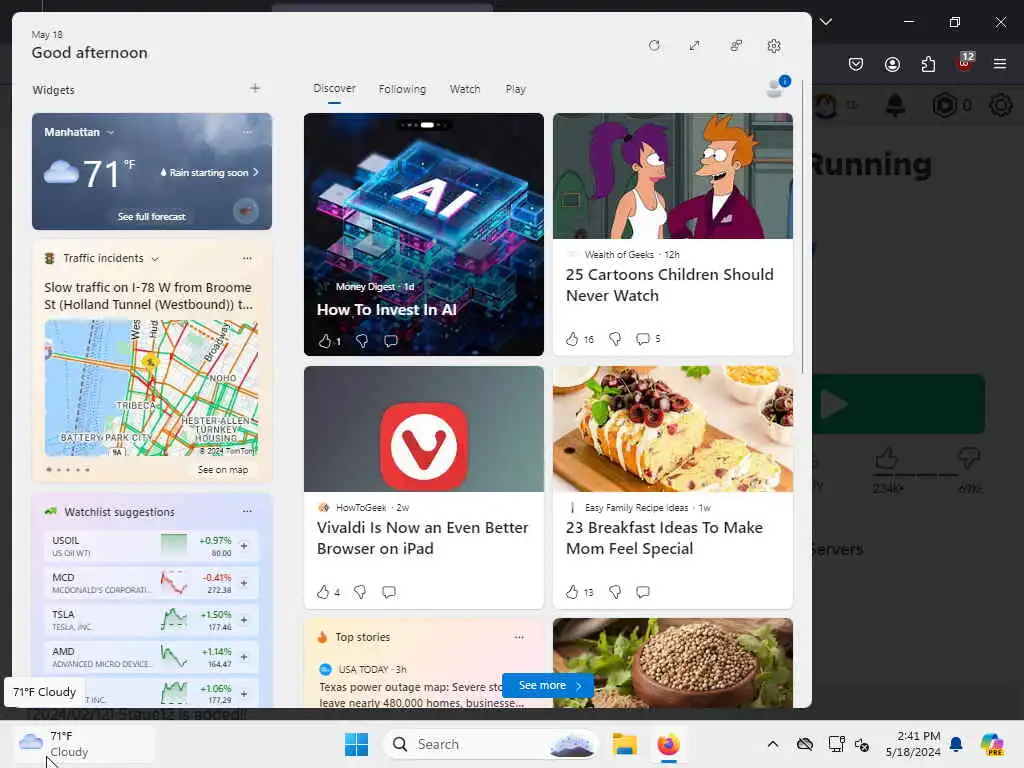This screenshot has width=1024, height=768.
Task: Switch to the Play tab
Action: pyautogui.click(x=515, y=89)
